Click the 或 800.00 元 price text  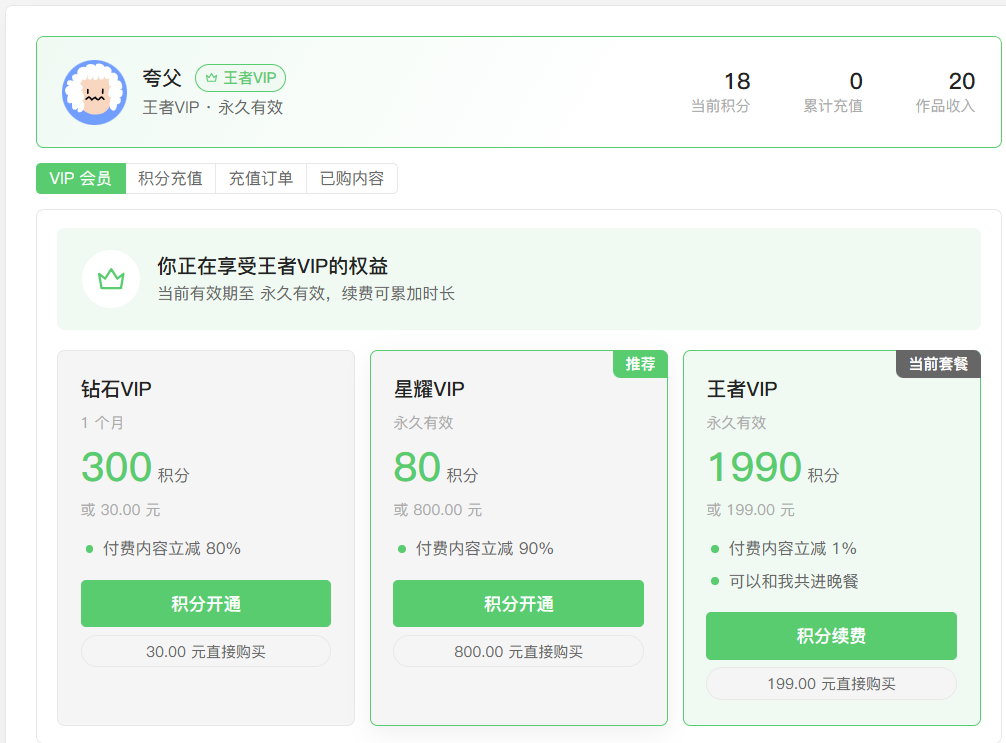pos(438,510)
